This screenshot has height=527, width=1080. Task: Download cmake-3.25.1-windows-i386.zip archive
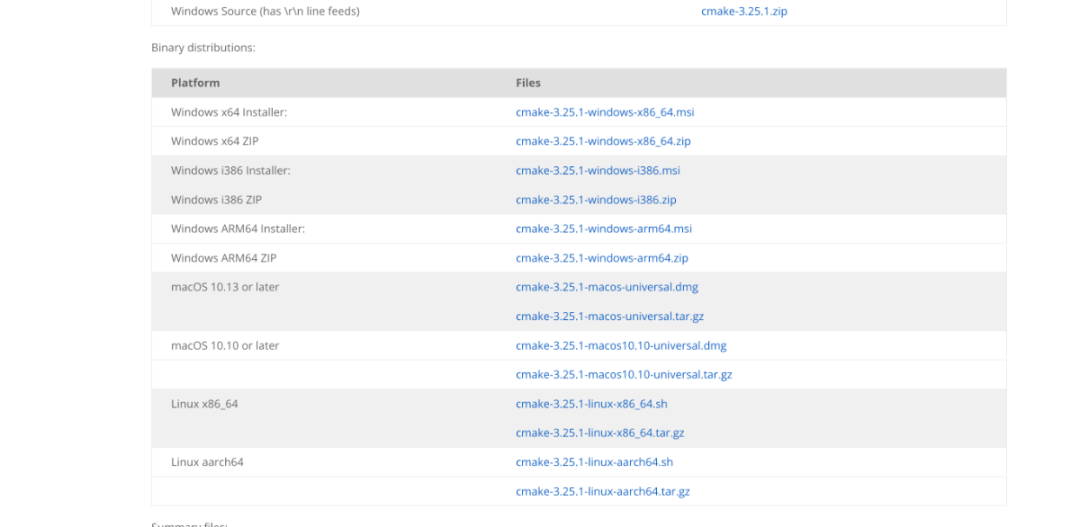(x=596, y=200)
